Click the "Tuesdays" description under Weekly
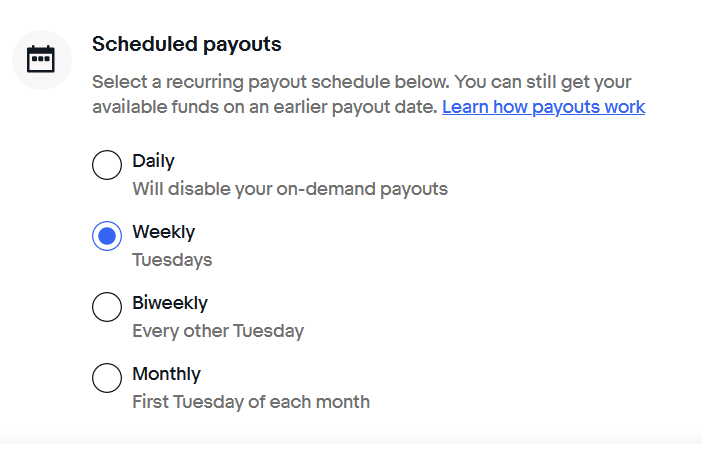702x452 pixels. 172,260
